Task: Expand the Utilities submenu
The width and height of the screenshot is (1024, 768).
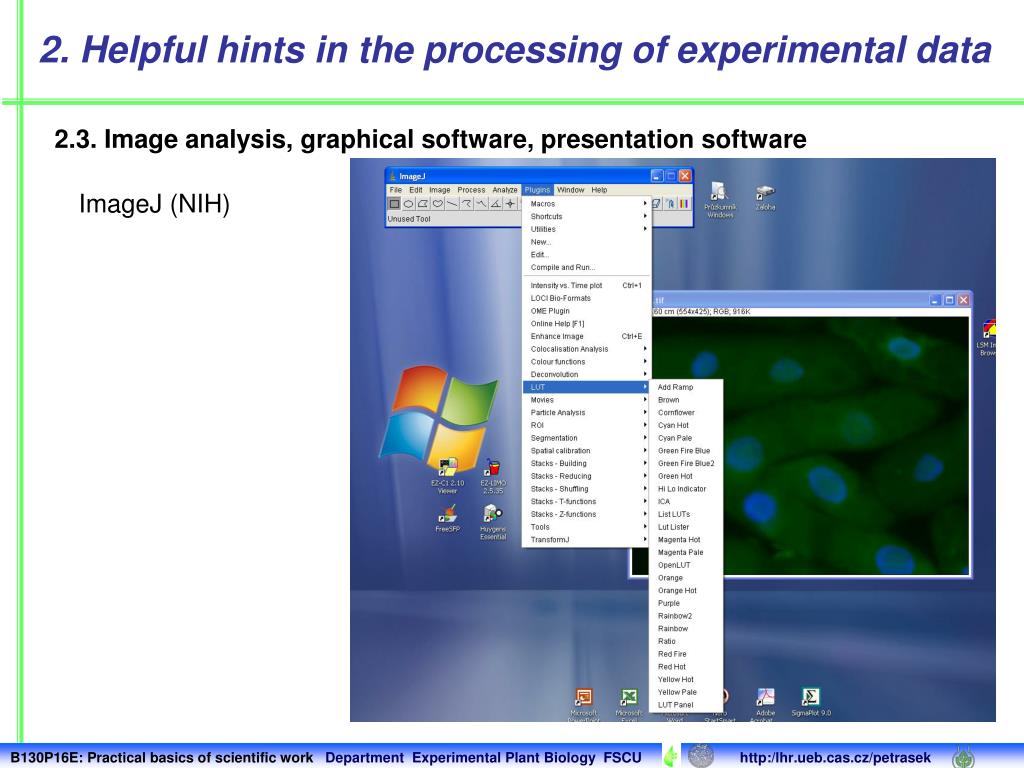Action: 587,229
